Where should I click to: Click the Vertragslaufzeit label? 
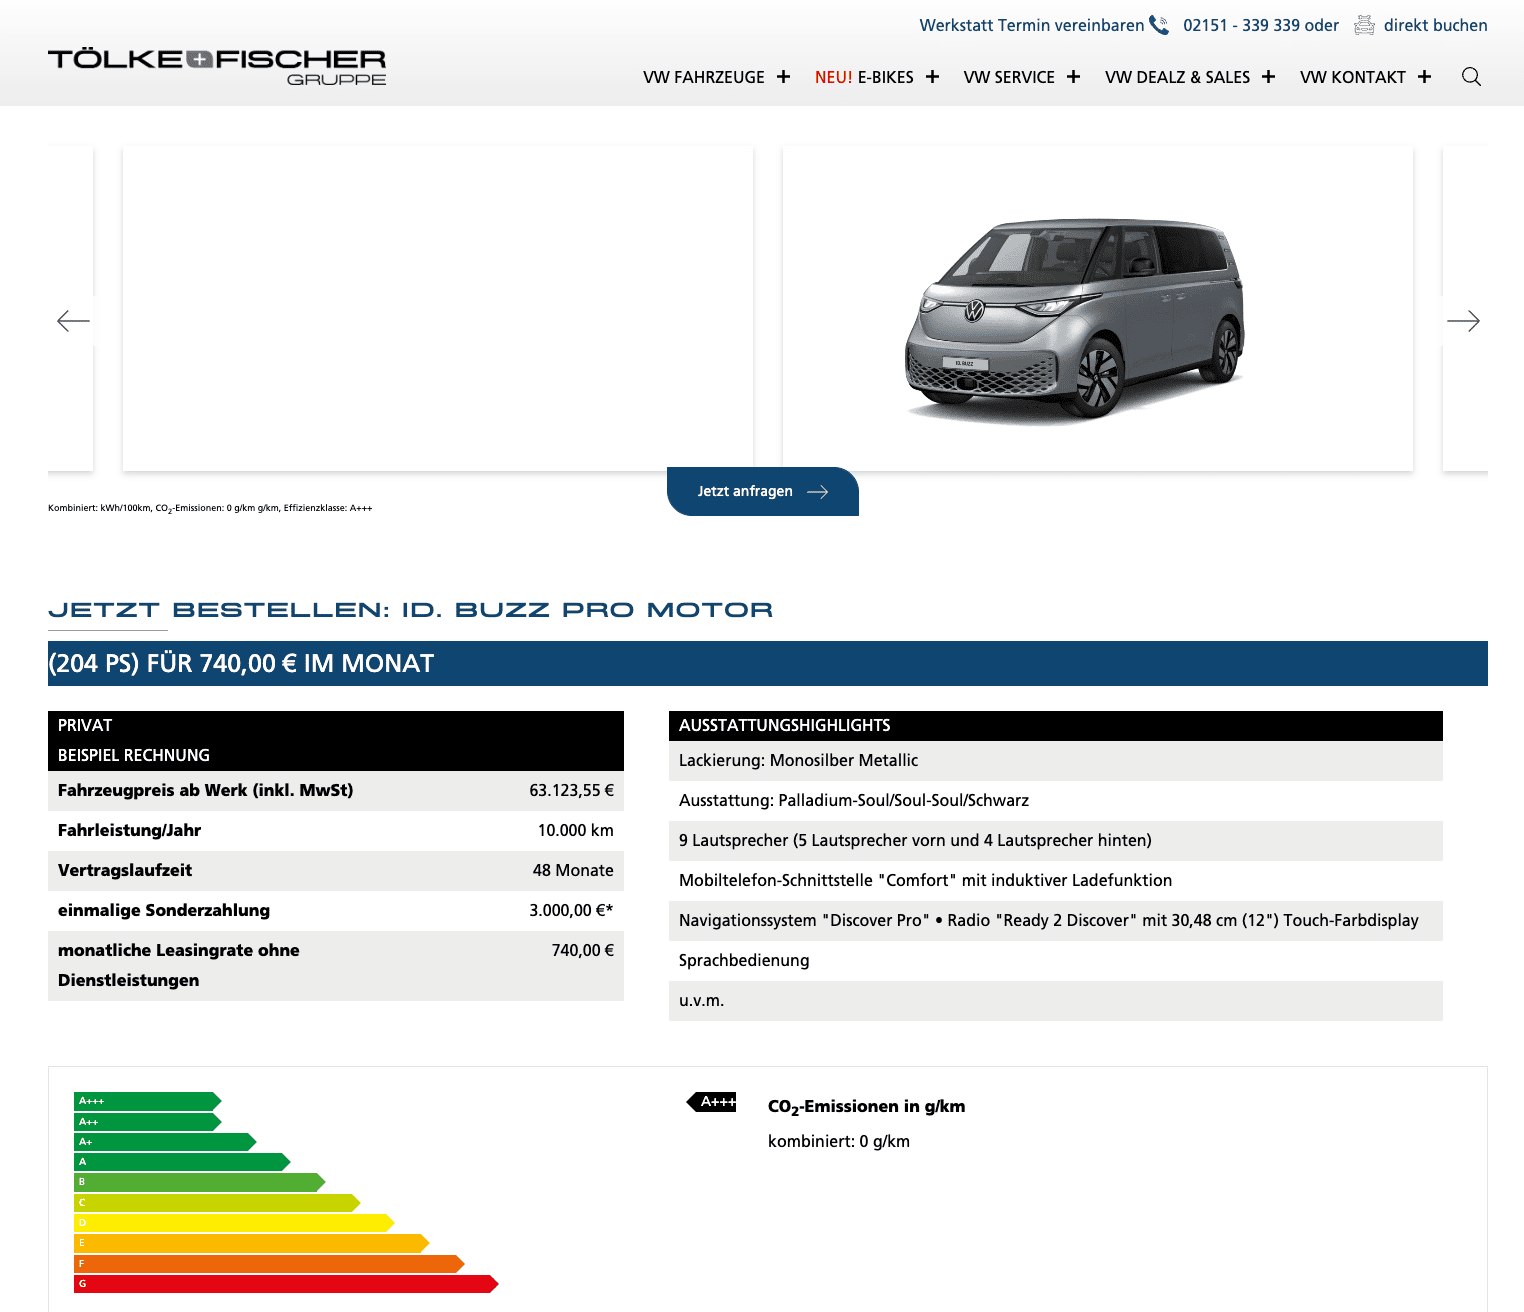(125, 870)
